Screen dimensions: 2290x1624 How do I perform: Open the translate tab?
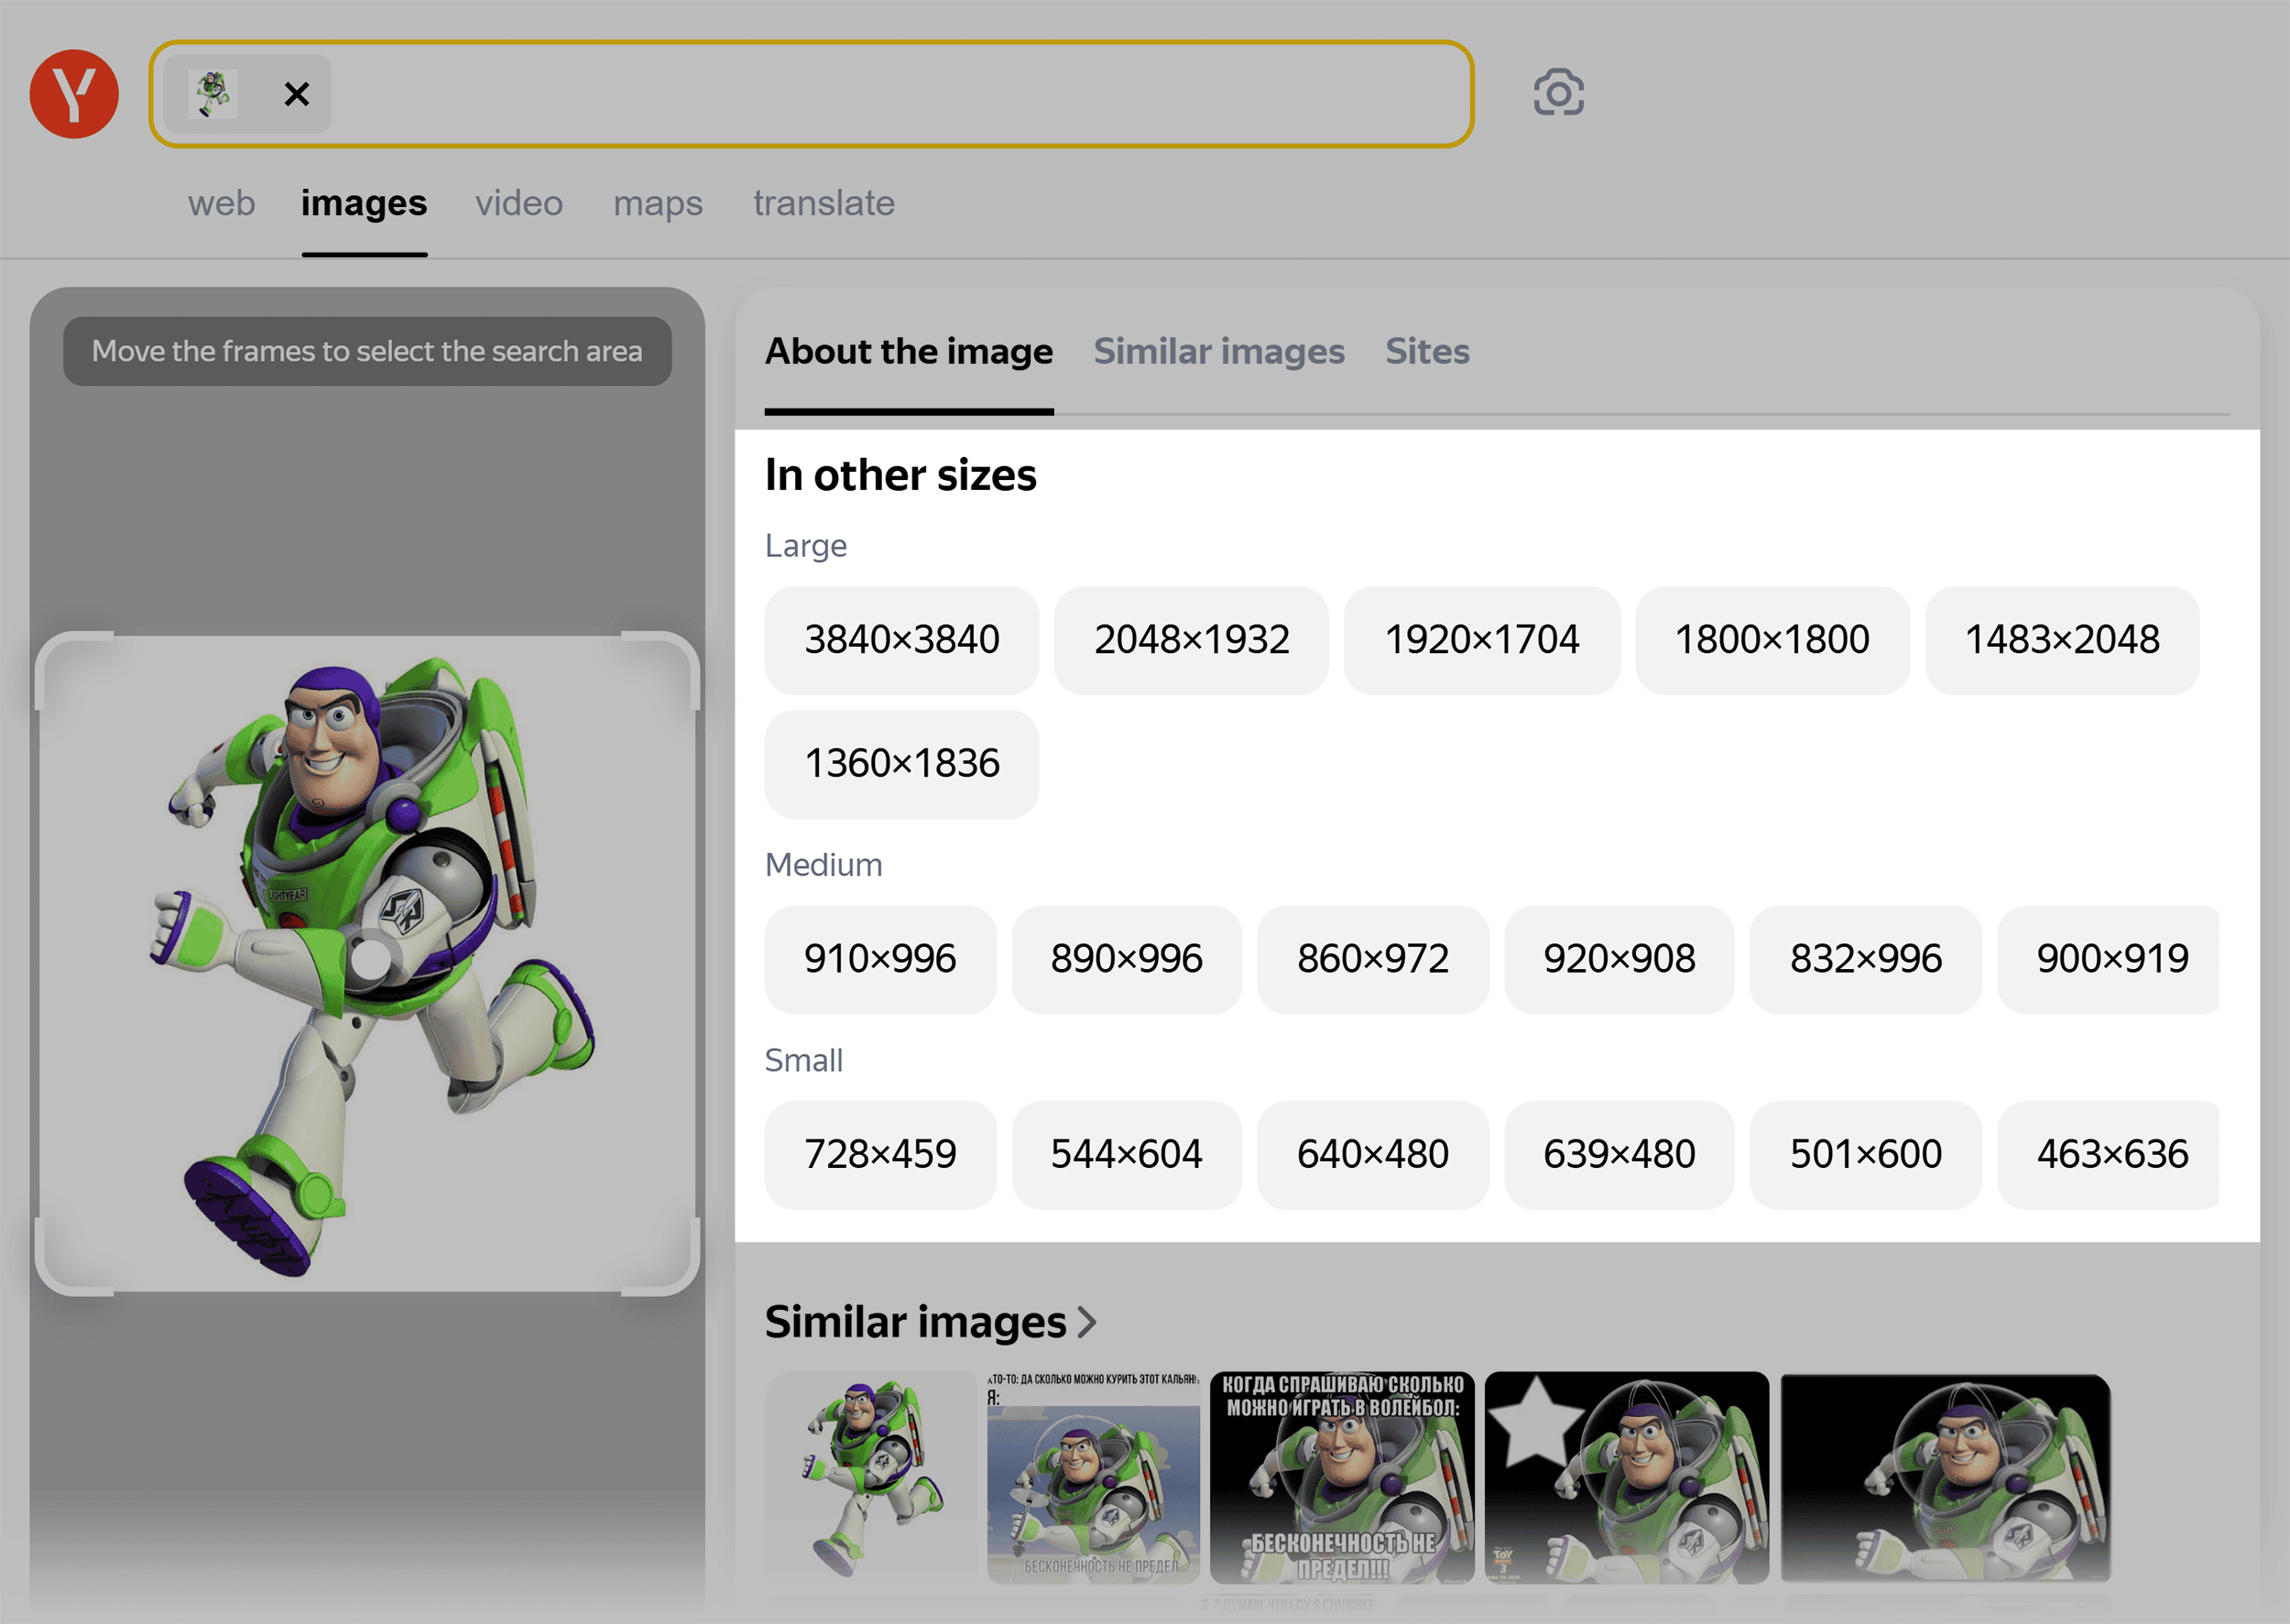pos(824,203)
